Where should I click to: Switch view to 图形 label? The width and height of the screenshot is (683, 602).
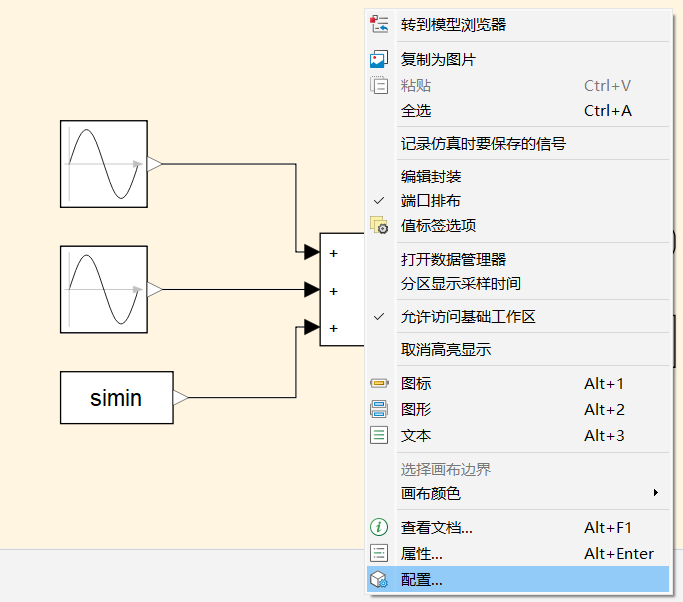click(416, 409)
